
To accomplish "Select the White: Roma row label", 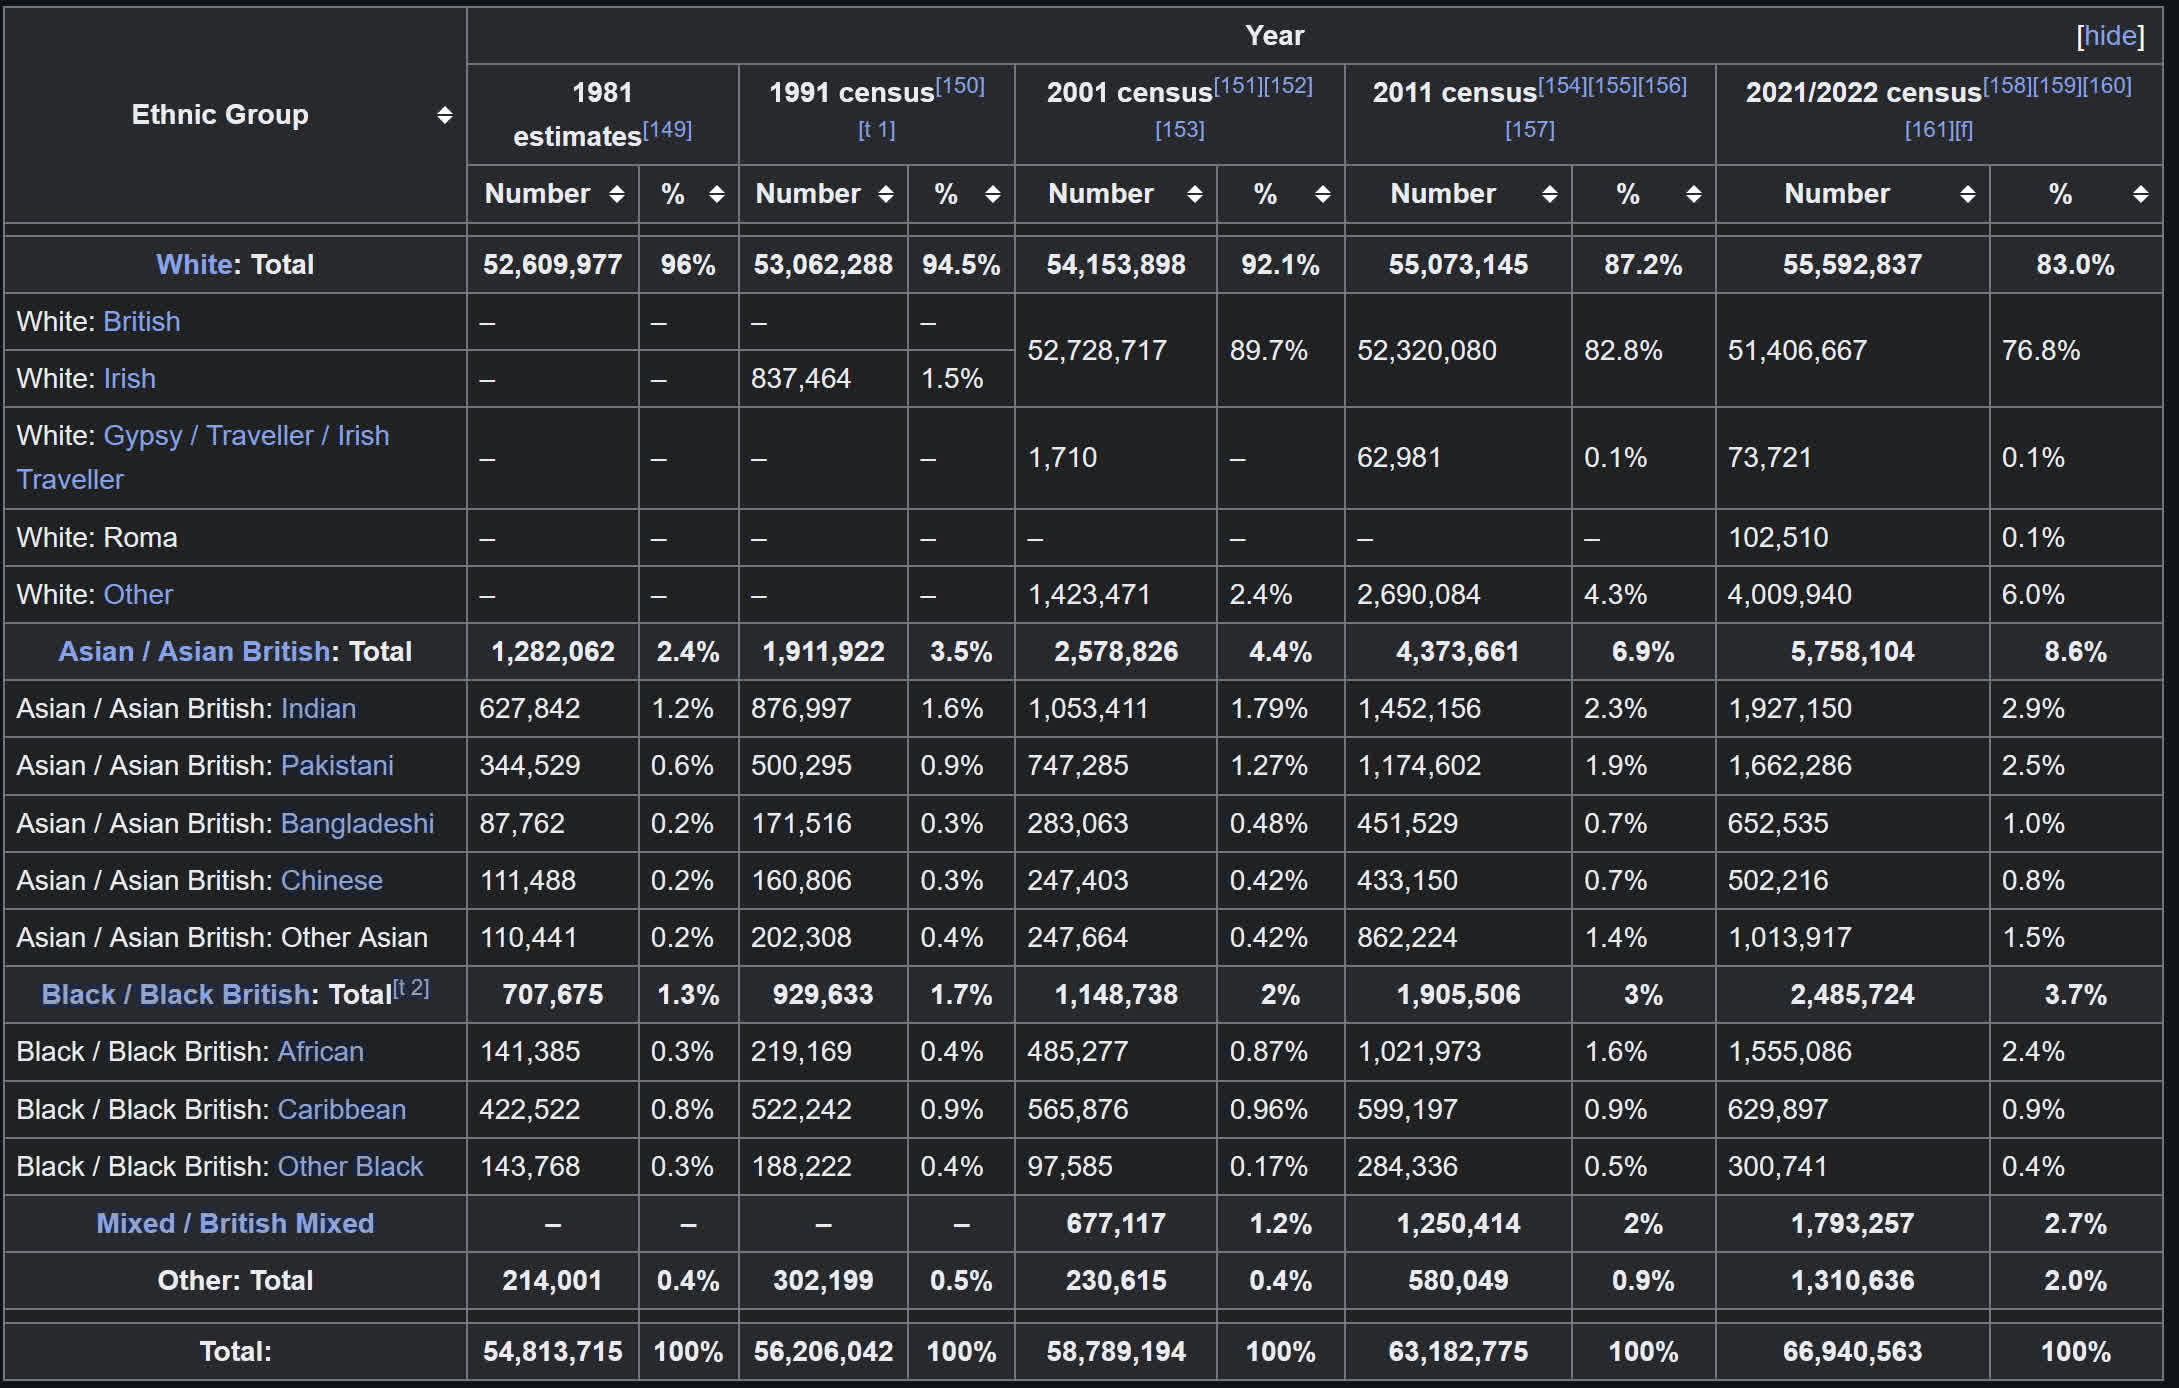I will tap(235, 537).
